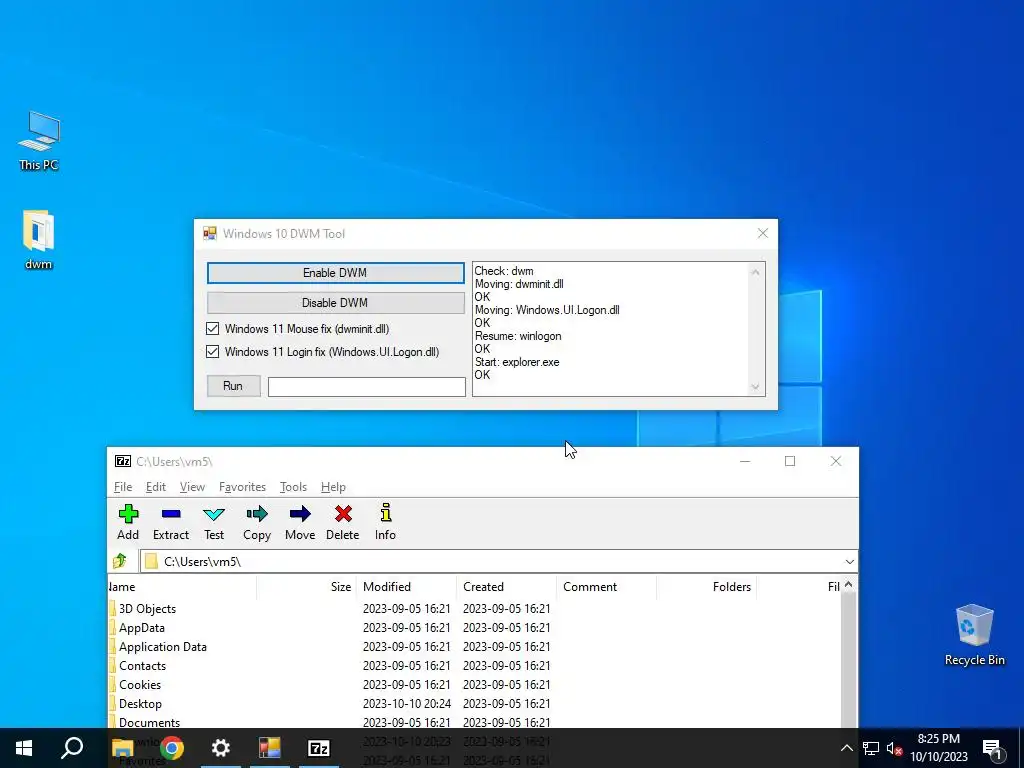Click the 'Start: explorer.exe' log line
The width and height of the screenshot is (1024, 768).
pos(517,362)
